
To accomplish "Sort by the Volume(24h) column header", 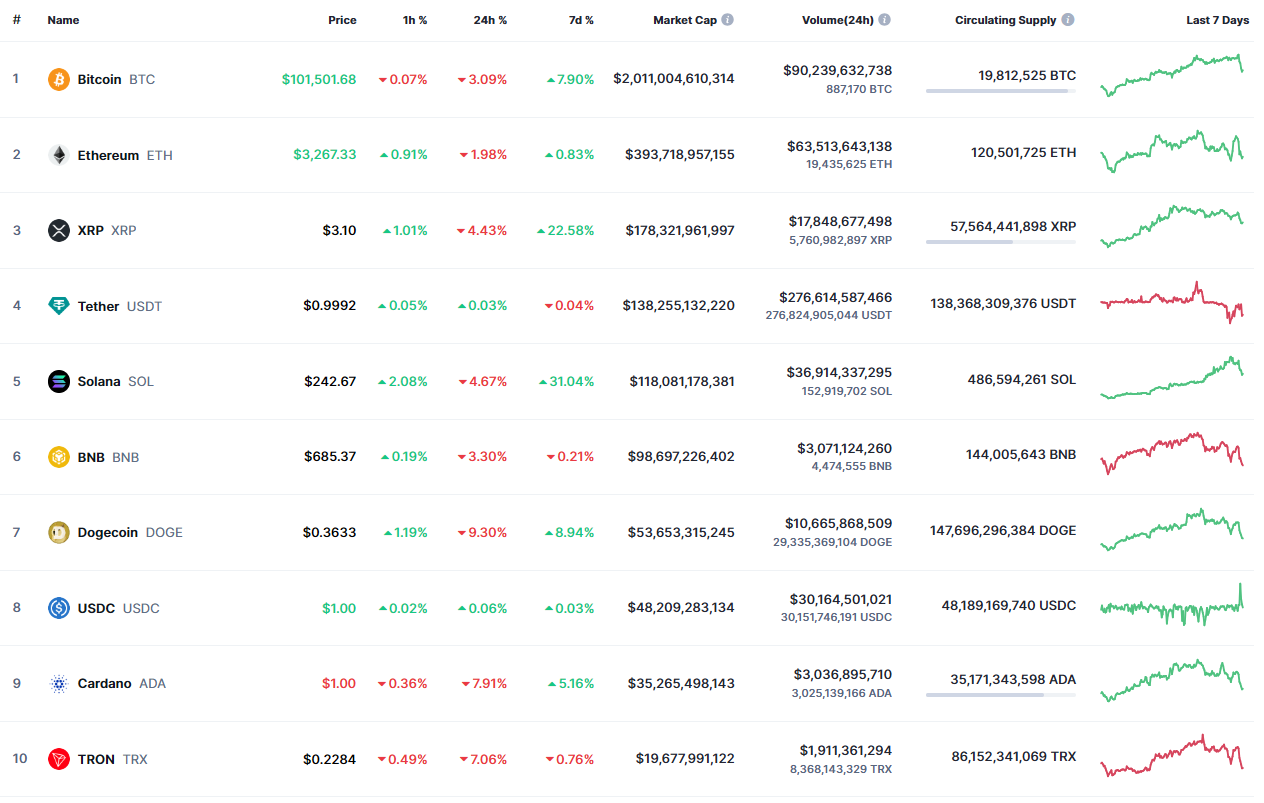I will point(838,20).
